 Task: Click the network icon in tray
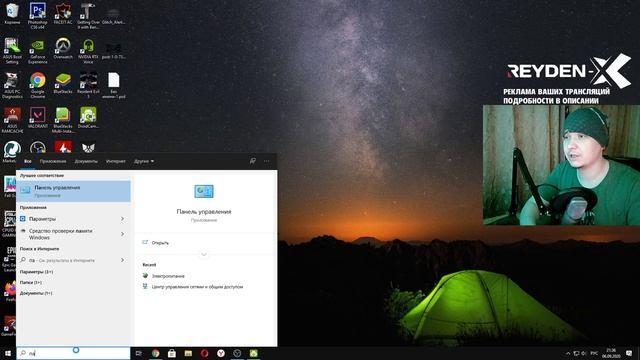(x=576, y=353)
